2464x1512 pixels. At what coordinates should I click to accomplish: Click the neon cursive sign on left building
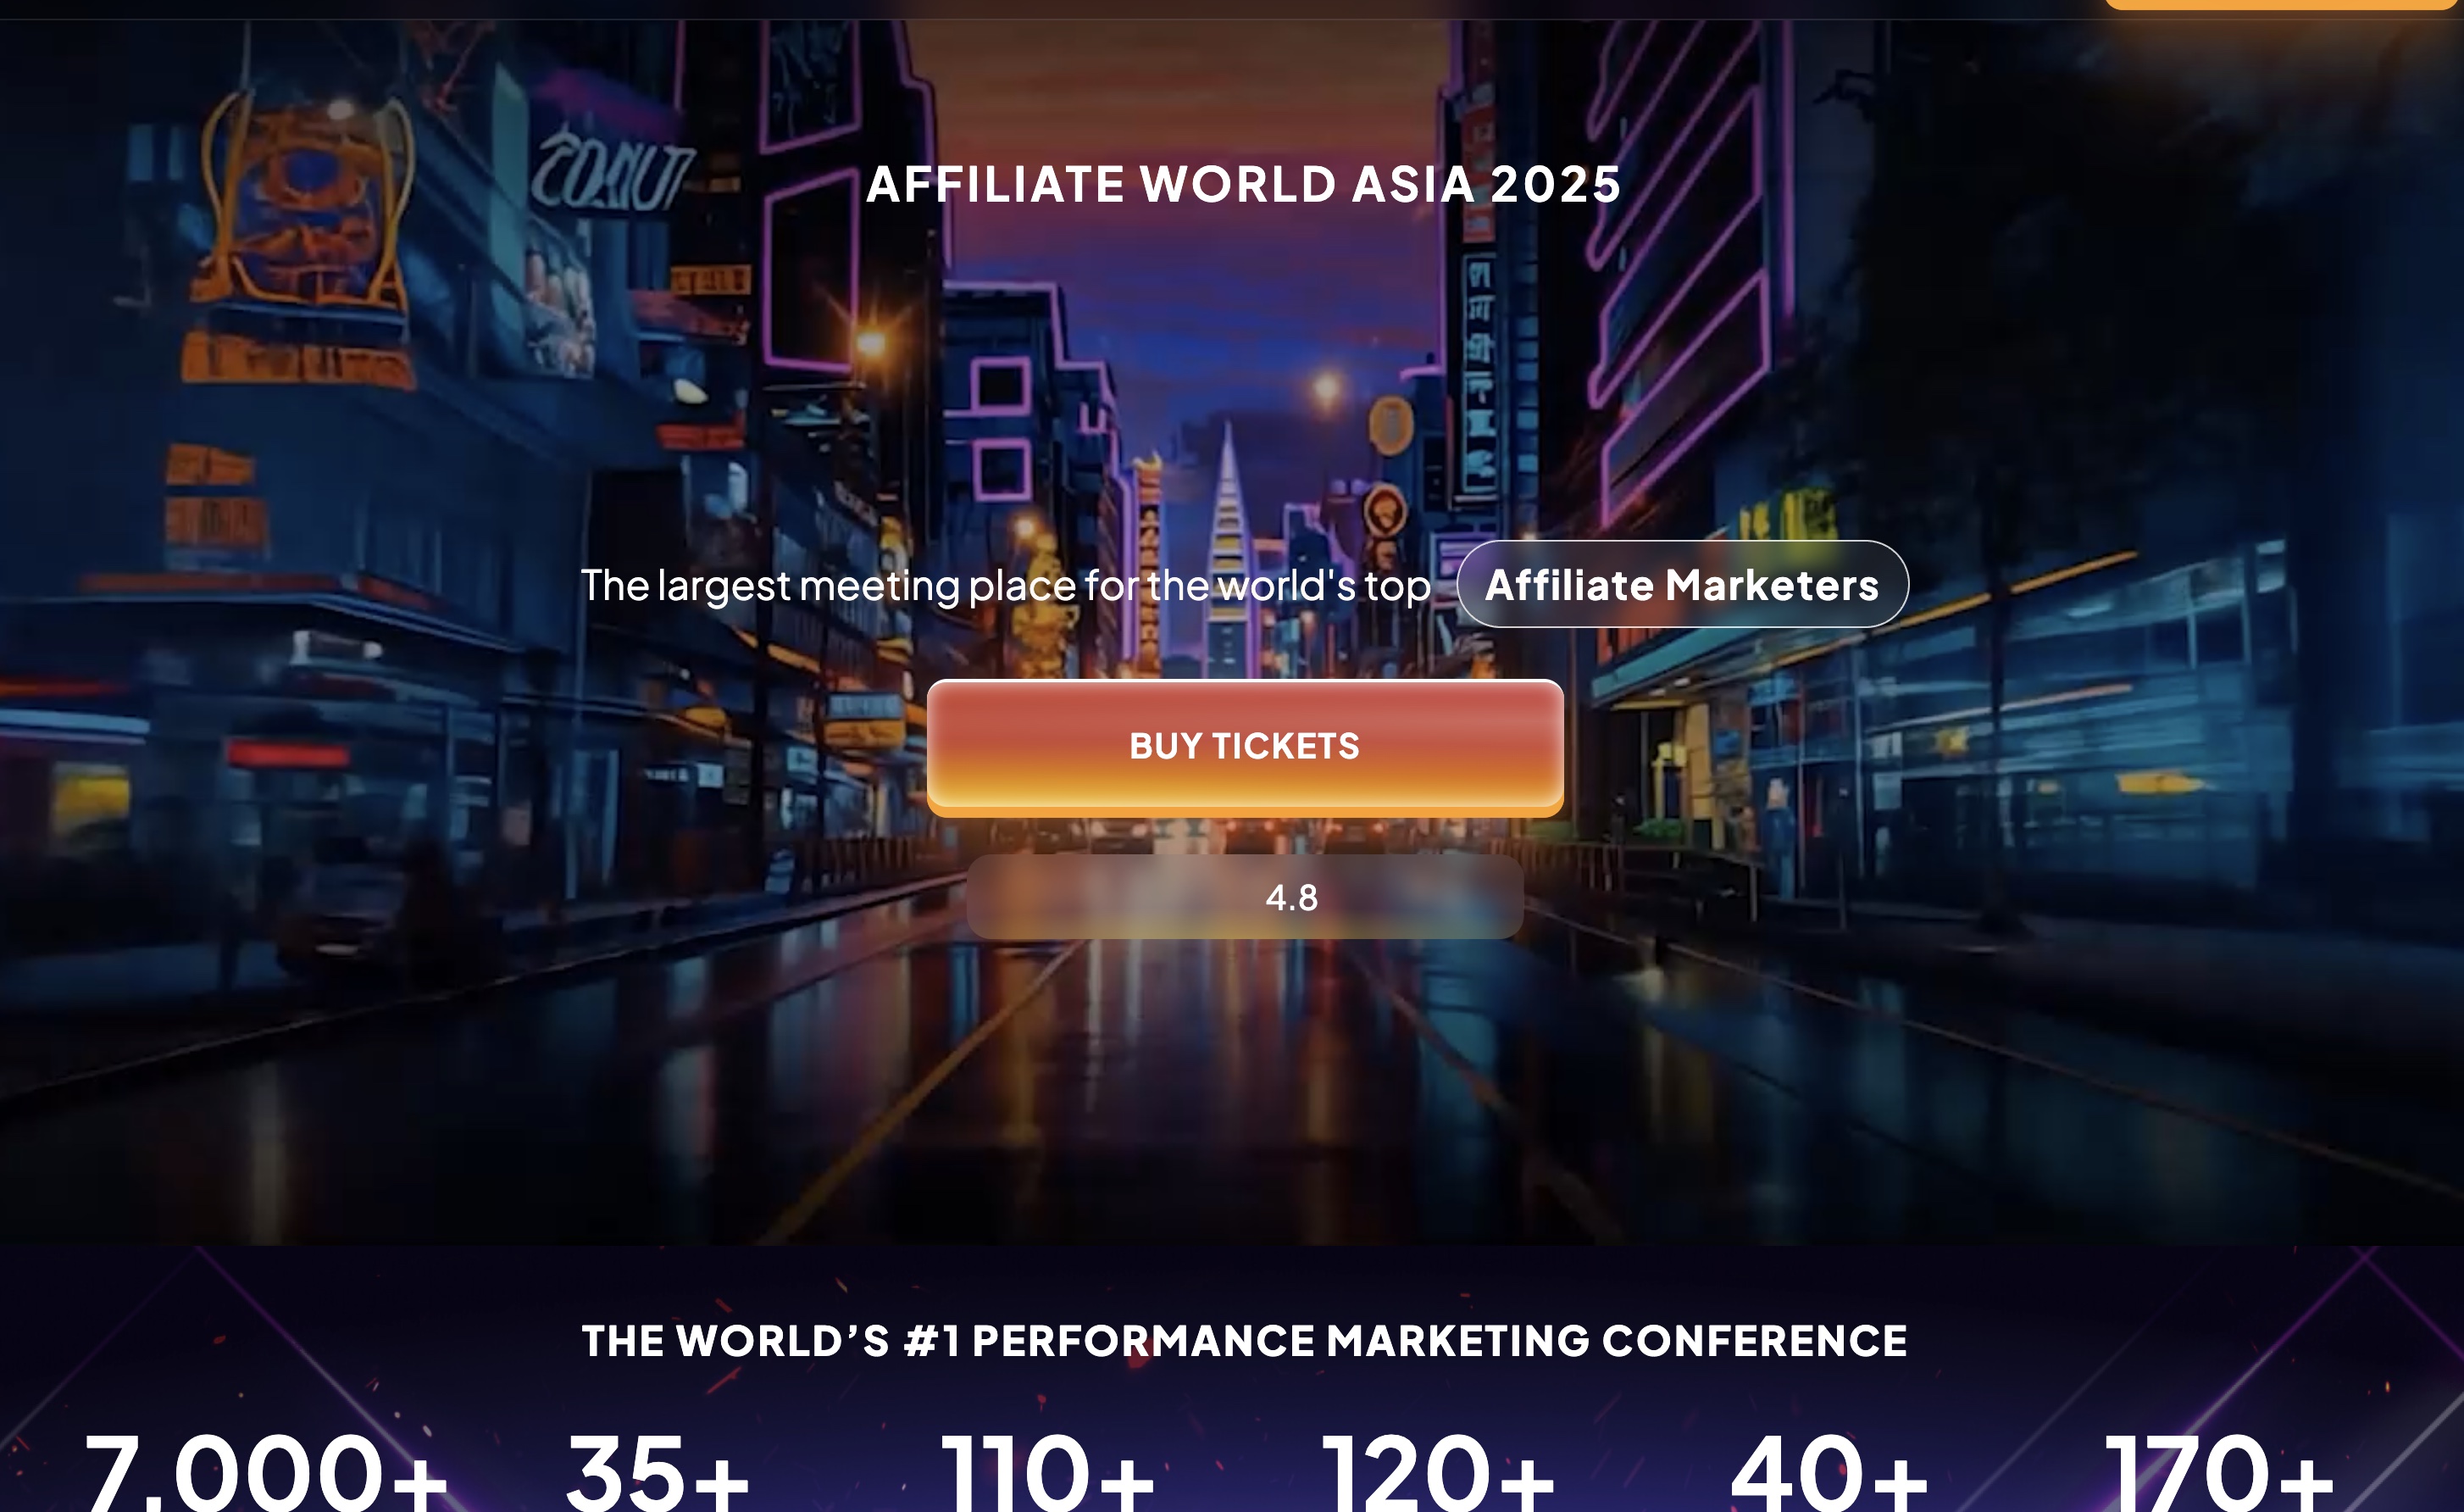tap(612, 173)
